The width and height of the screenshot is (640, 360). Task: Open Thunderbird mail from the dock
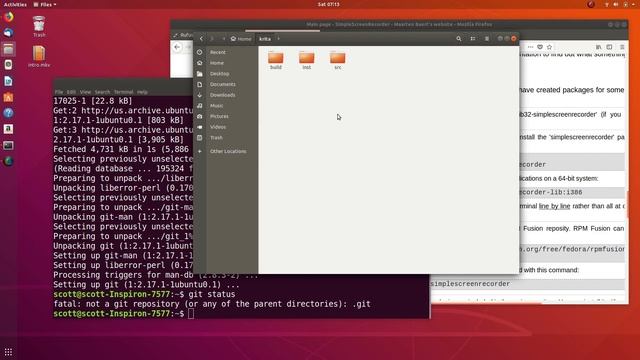[x=8, y=33]
